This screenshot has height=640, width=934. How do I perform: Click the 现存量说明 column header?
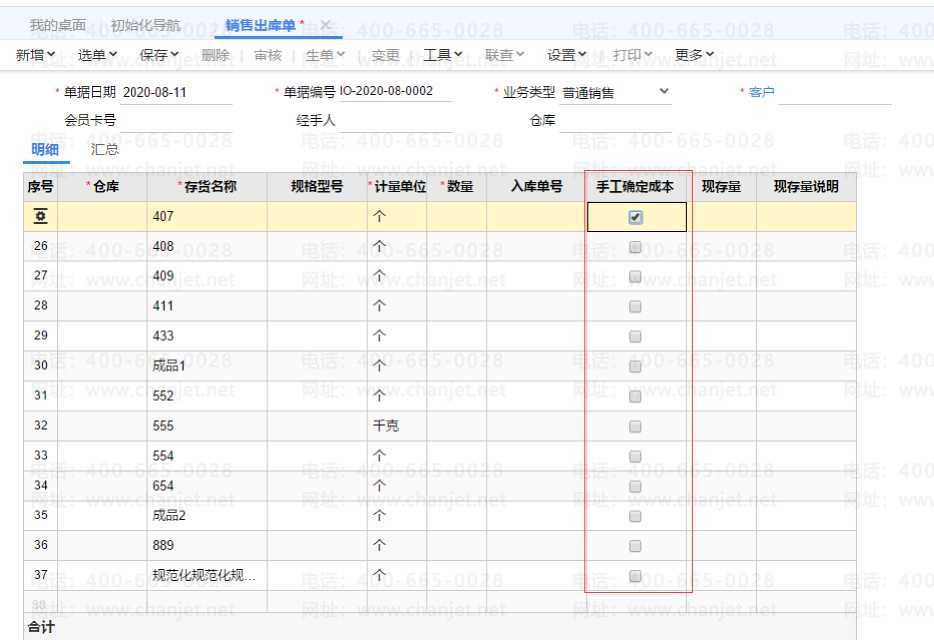(806, 187)
